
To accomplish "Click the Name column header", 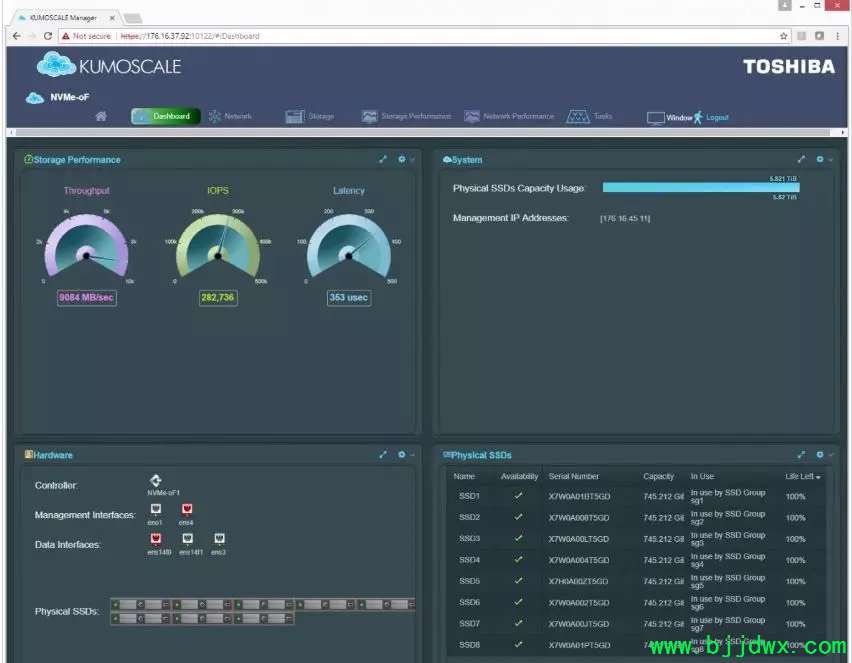I will tap(464, 477).
